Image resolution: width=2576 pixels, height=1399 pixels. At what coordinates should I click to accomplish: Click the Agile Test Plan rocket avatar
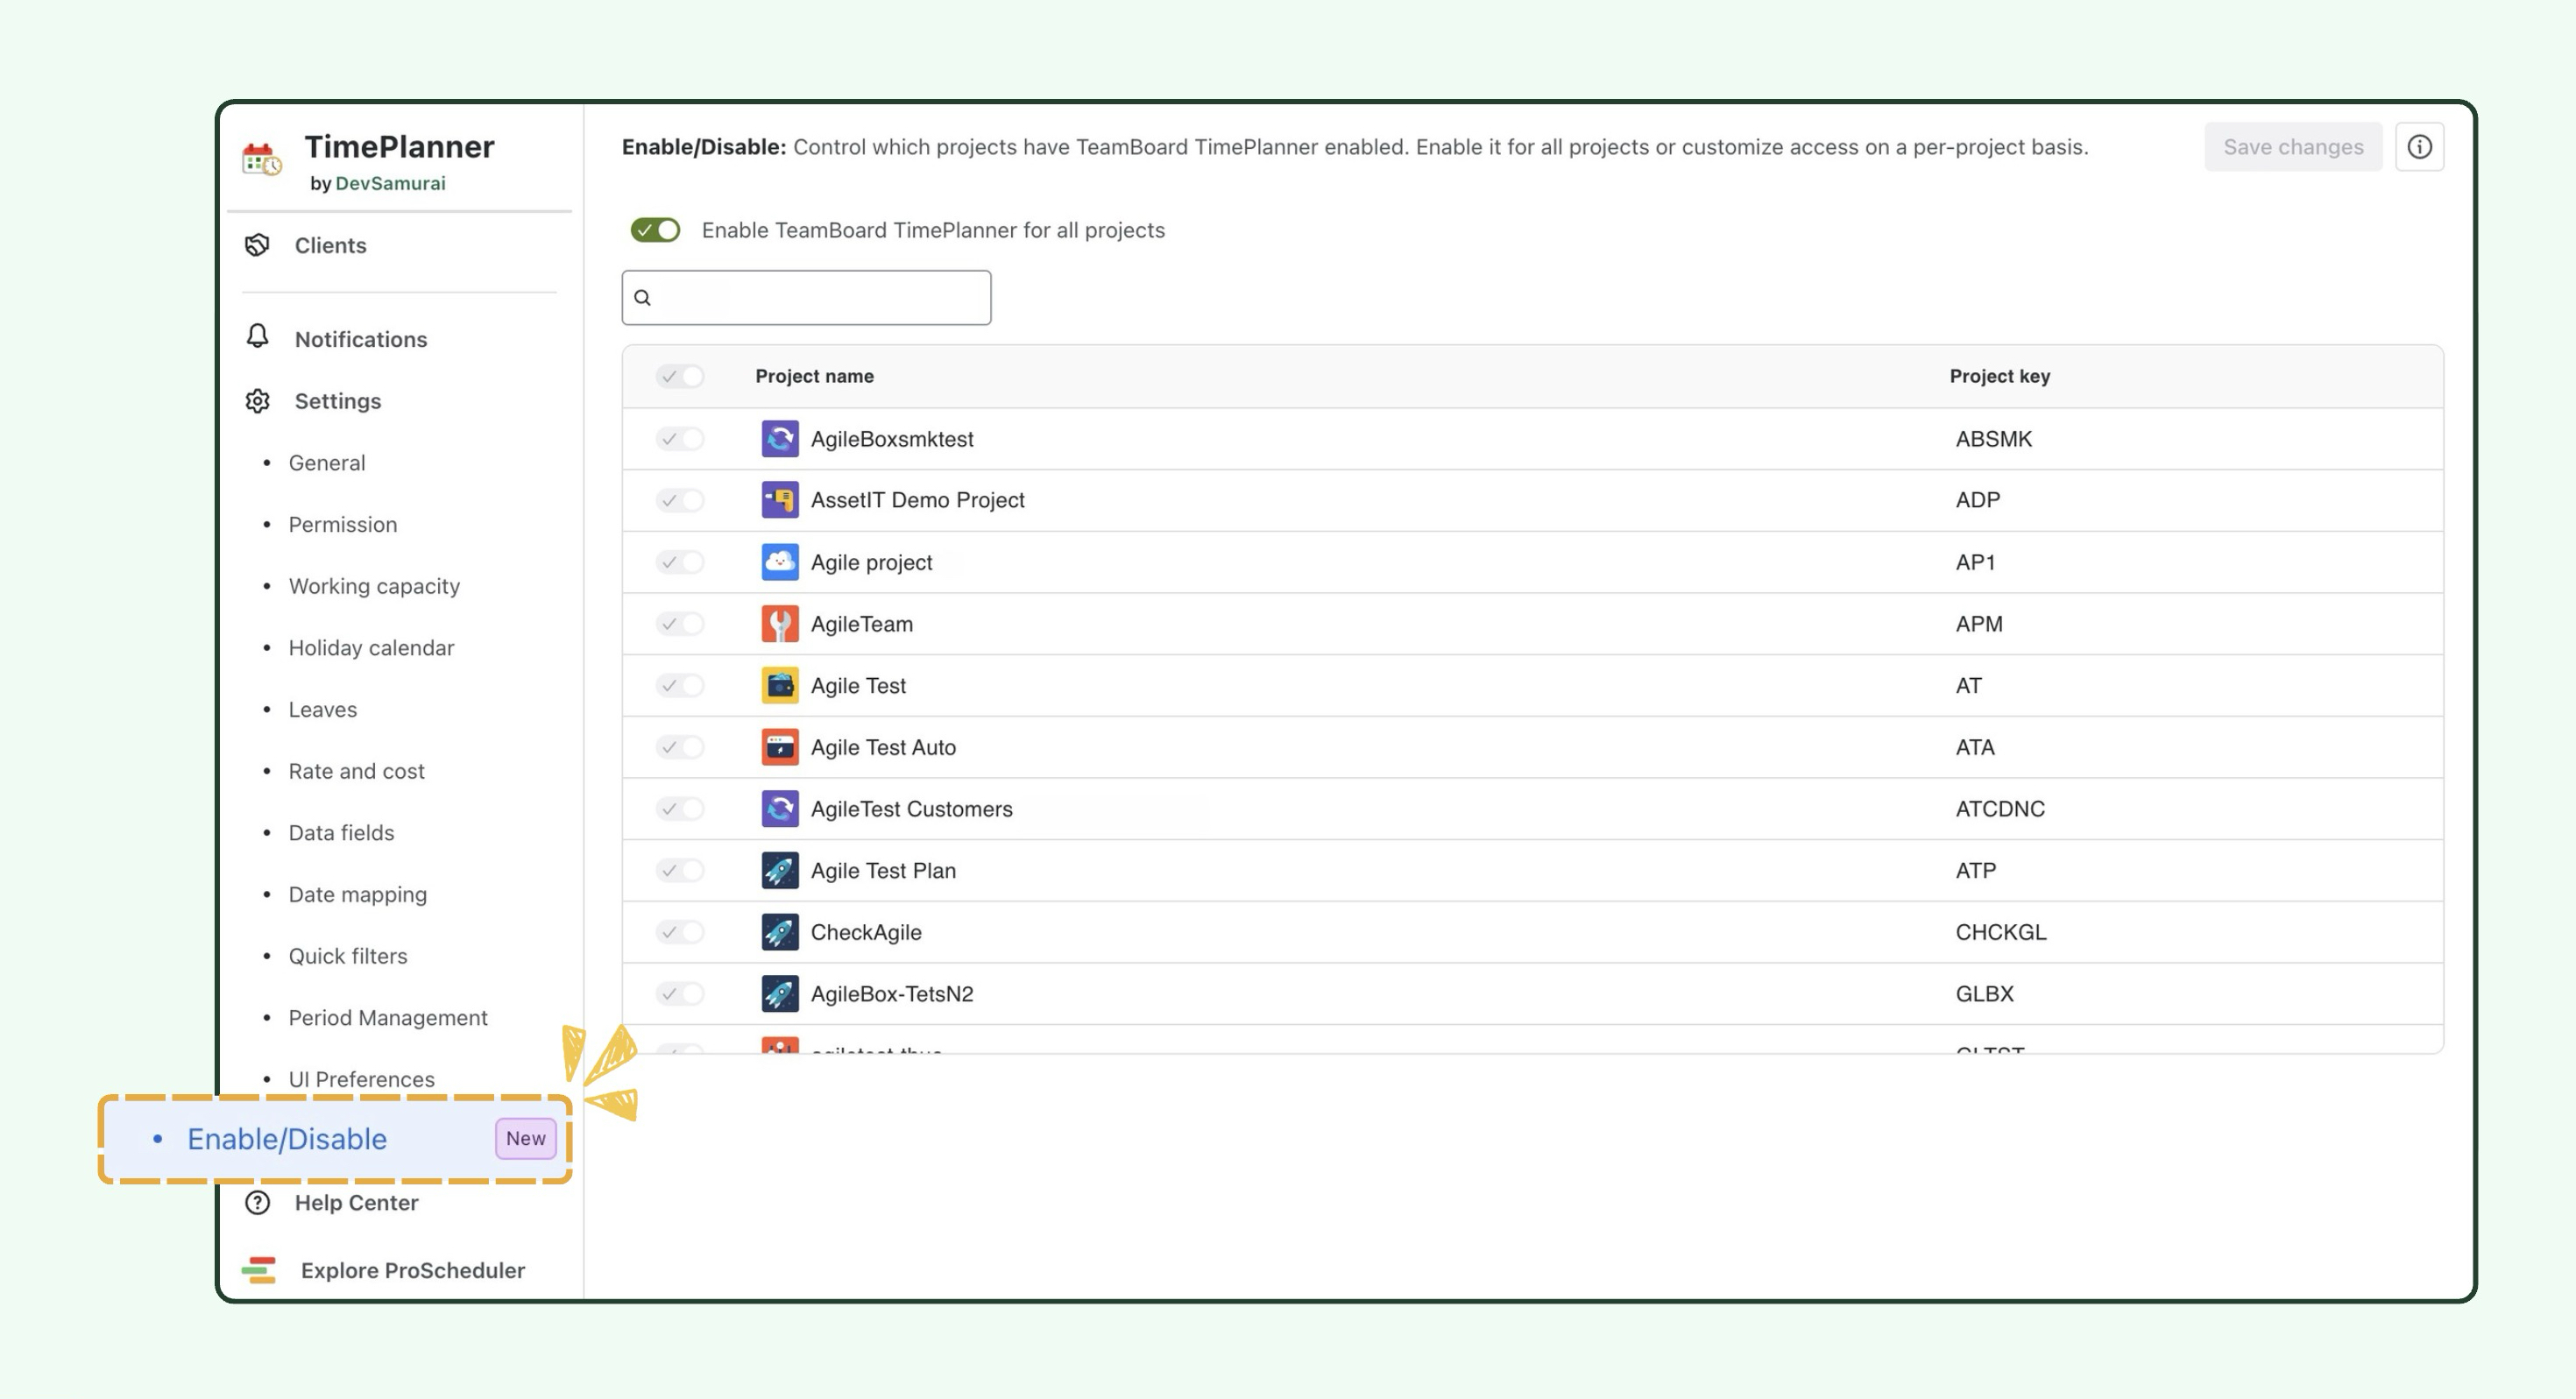(x=780, y=871)
